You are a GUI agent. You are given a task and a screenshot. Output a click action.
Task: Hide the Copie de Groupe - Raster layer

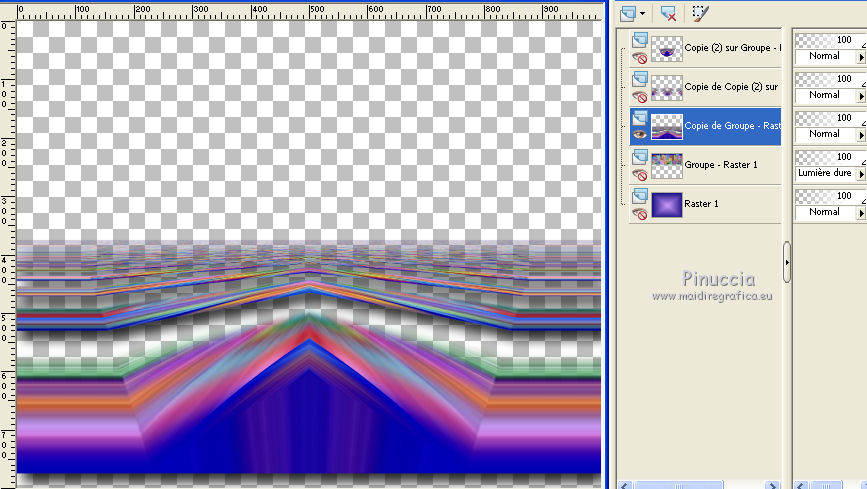pos(640,134)
